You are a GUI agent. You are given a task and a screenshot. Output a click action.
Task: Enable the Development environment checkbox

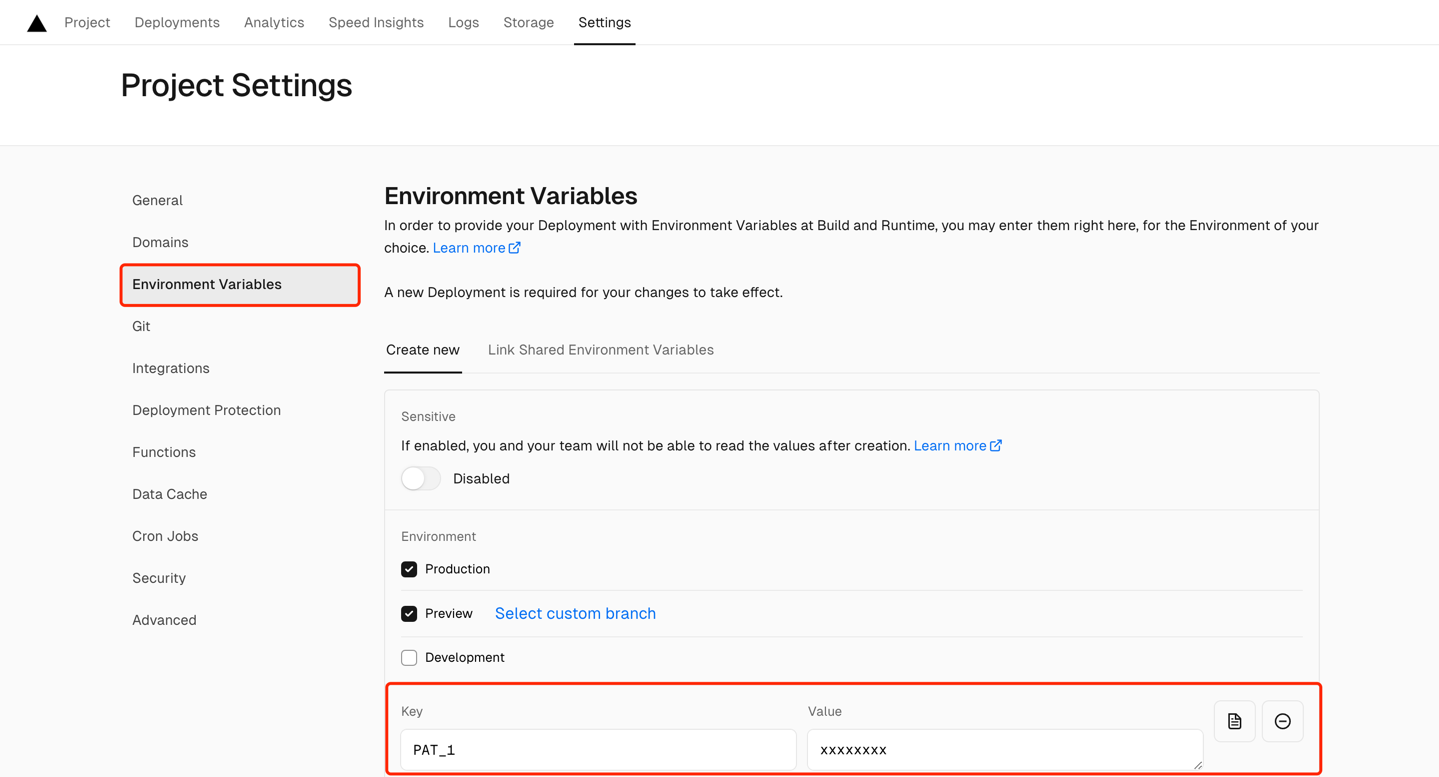tap(409, 658)
